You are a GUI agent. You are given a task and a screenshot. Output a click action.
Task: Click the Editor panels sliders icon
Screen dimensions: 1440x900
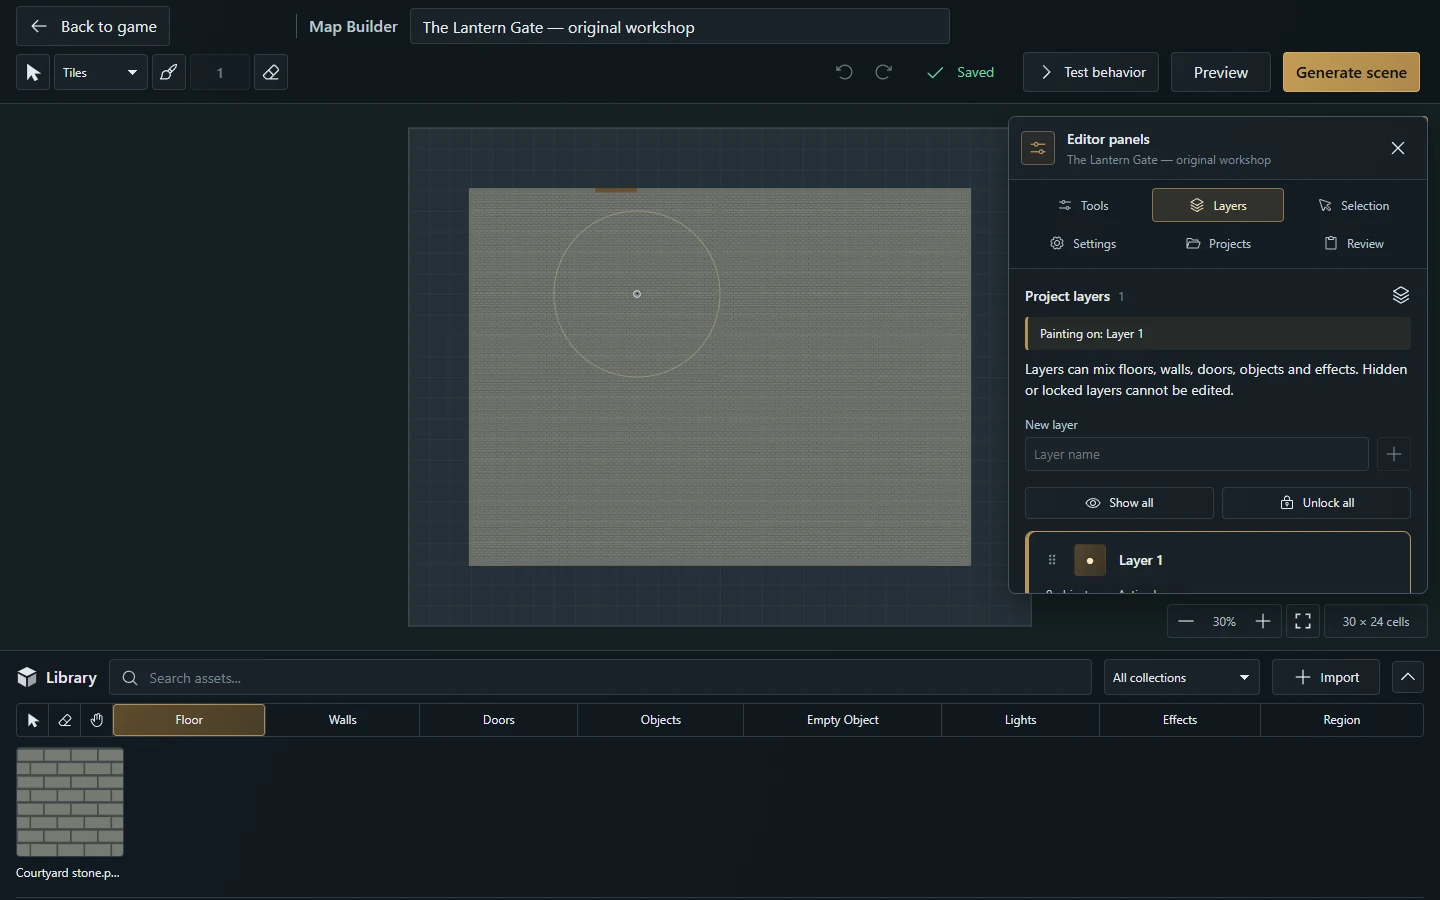point(1038,148)
